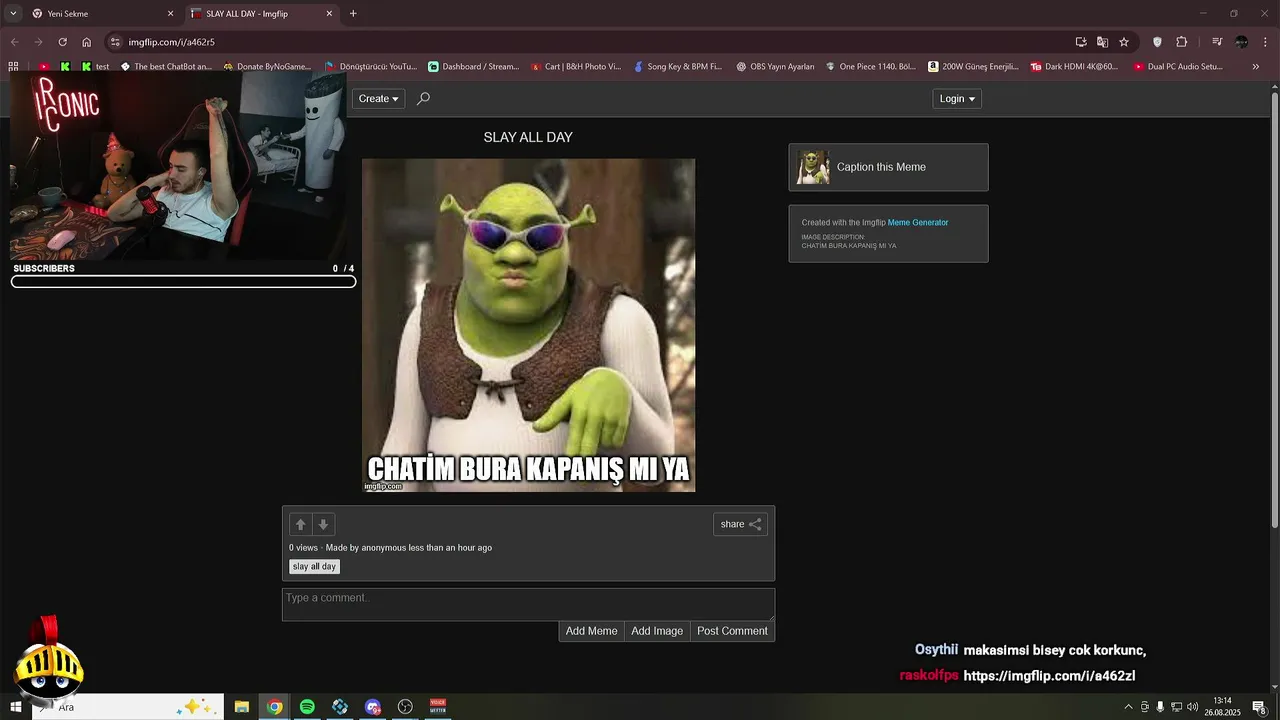Open the shield extension icon
Image resolution: width=1280 pixels, height=720 pixels.
coord(1157,42)
